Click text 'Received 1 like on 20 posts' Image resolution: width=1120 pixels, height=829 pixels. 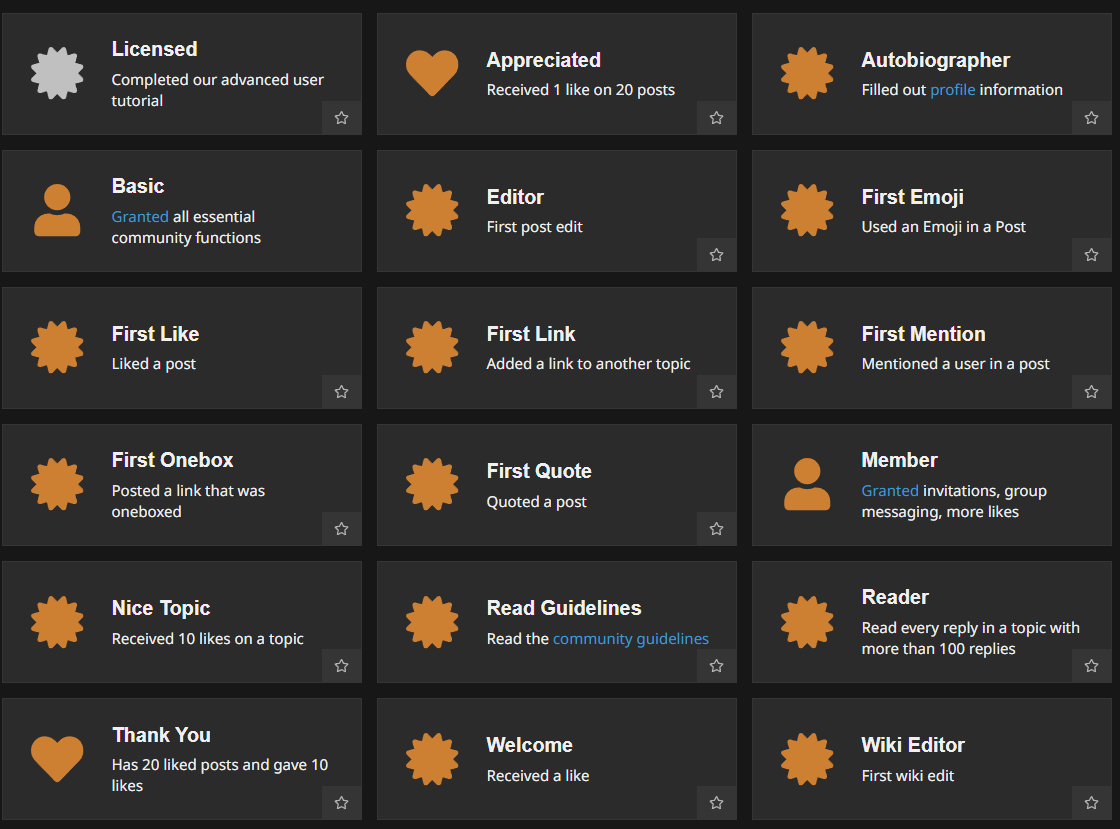(581, 90)
